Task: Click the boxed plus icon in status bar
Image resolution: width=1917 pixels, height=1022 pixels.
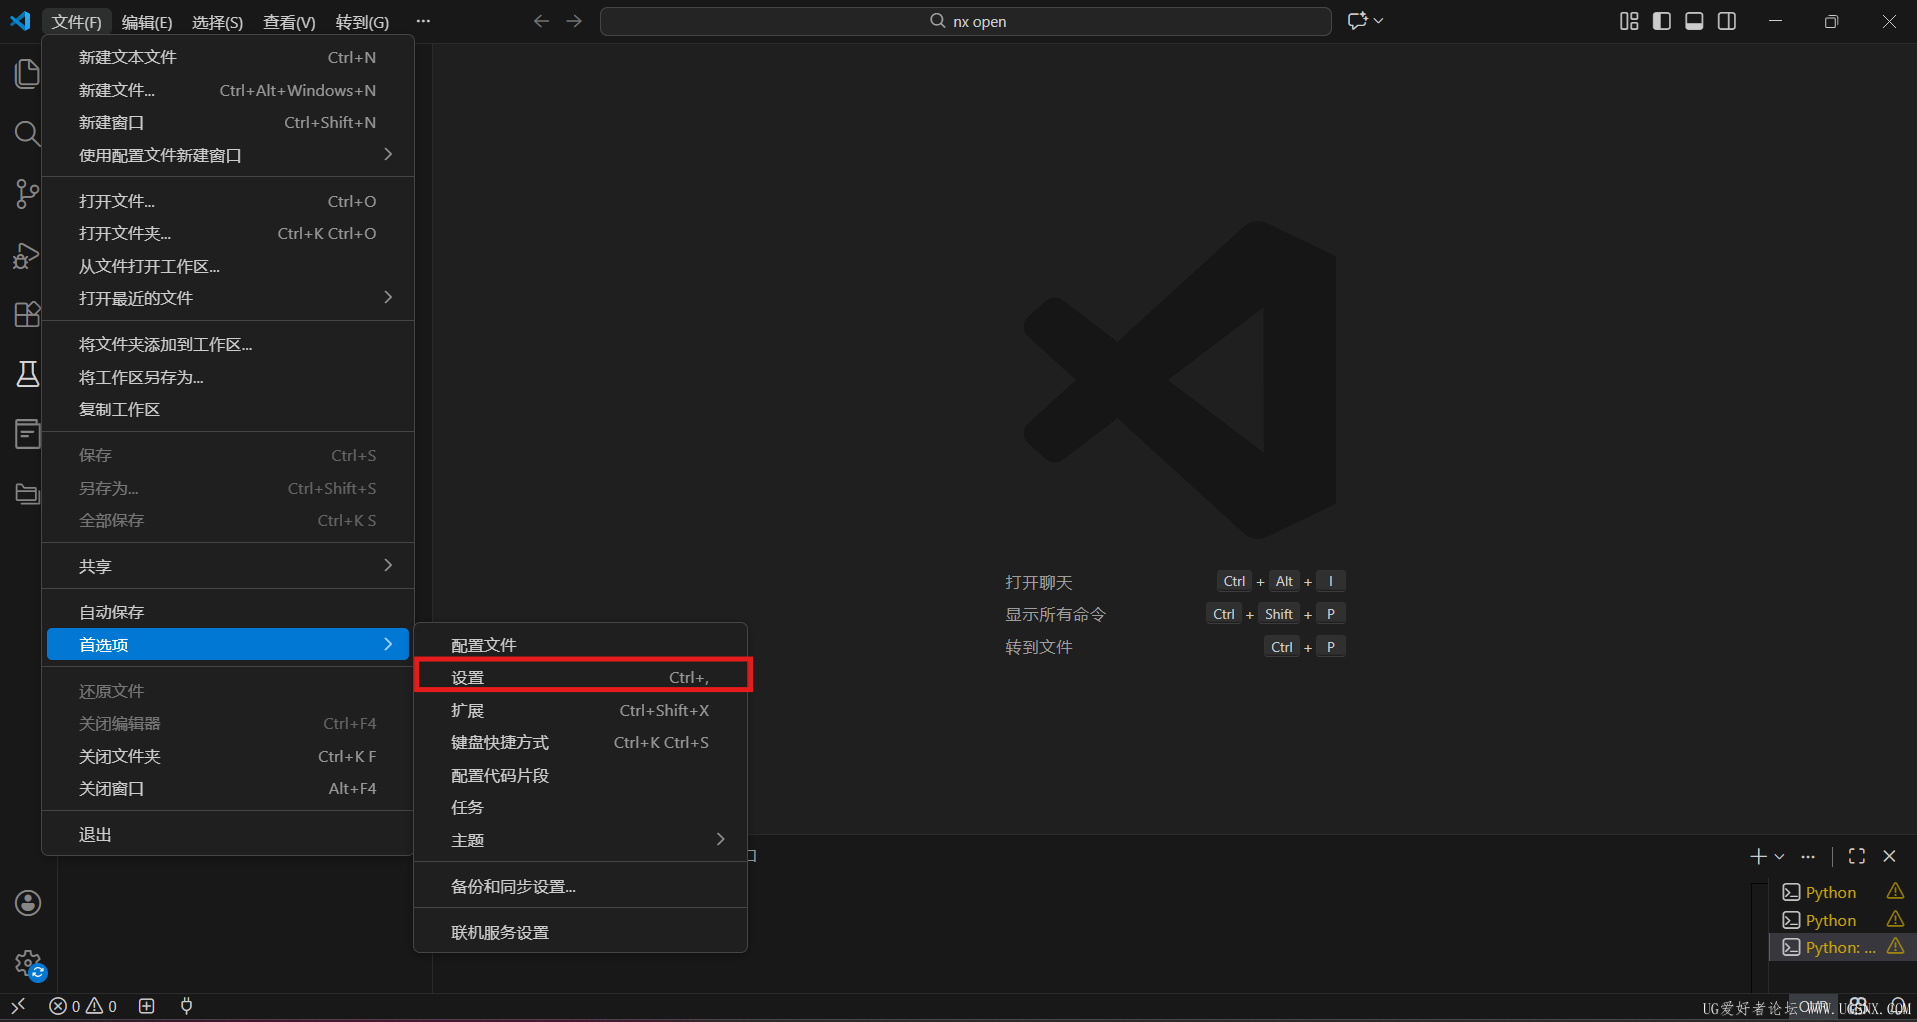Action: 147,1006
